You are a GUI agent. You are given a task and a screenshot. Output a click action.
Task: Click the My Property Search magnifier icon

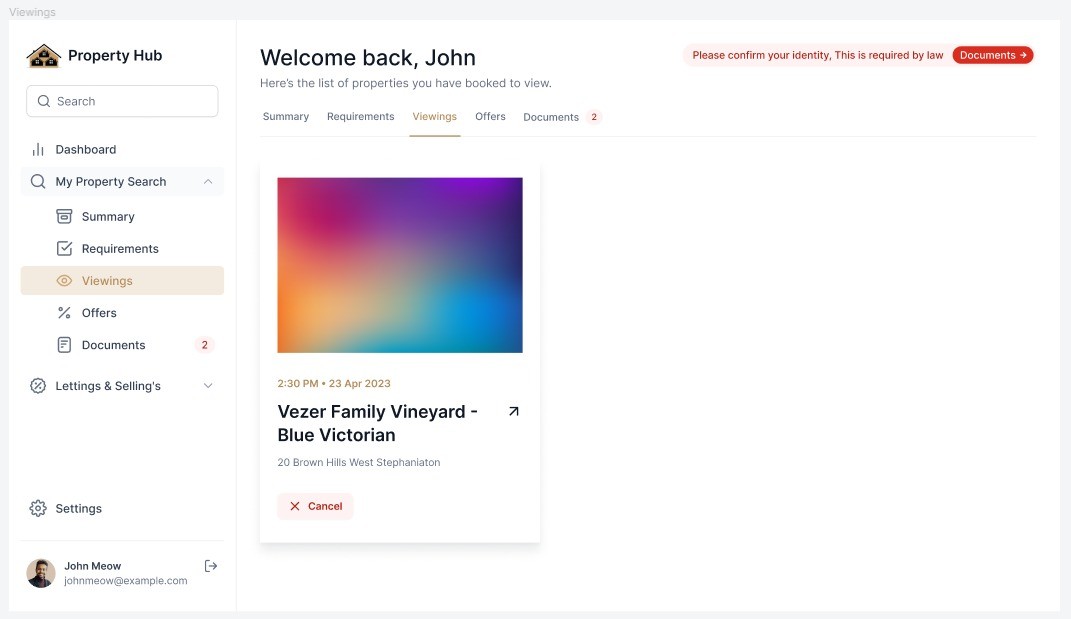(38, 182)
